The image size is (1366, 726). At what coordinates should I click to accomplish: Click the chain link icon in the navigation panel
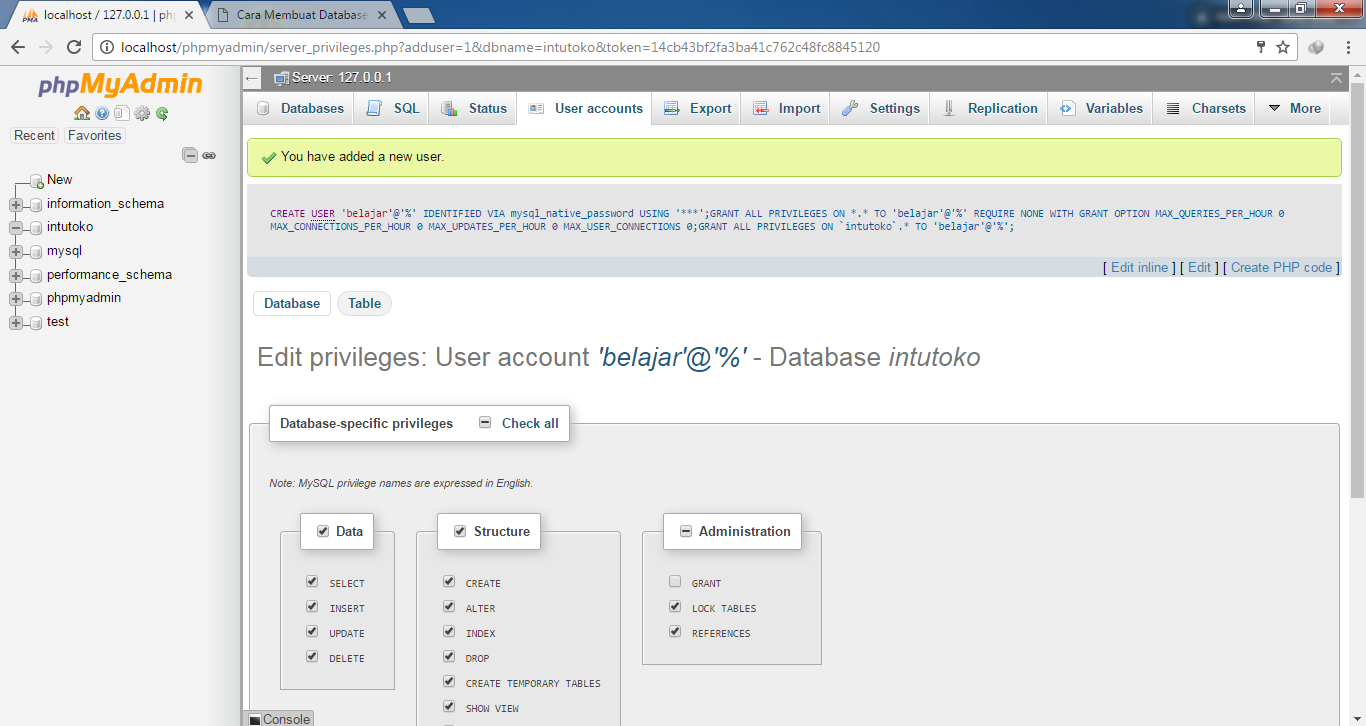coord(209,155)
